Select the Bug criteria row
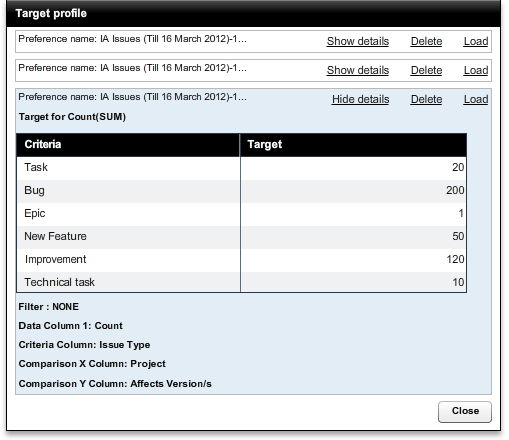The height and width of the screenshot is (440, 509). pyautogui.click(x=242, y=191)
